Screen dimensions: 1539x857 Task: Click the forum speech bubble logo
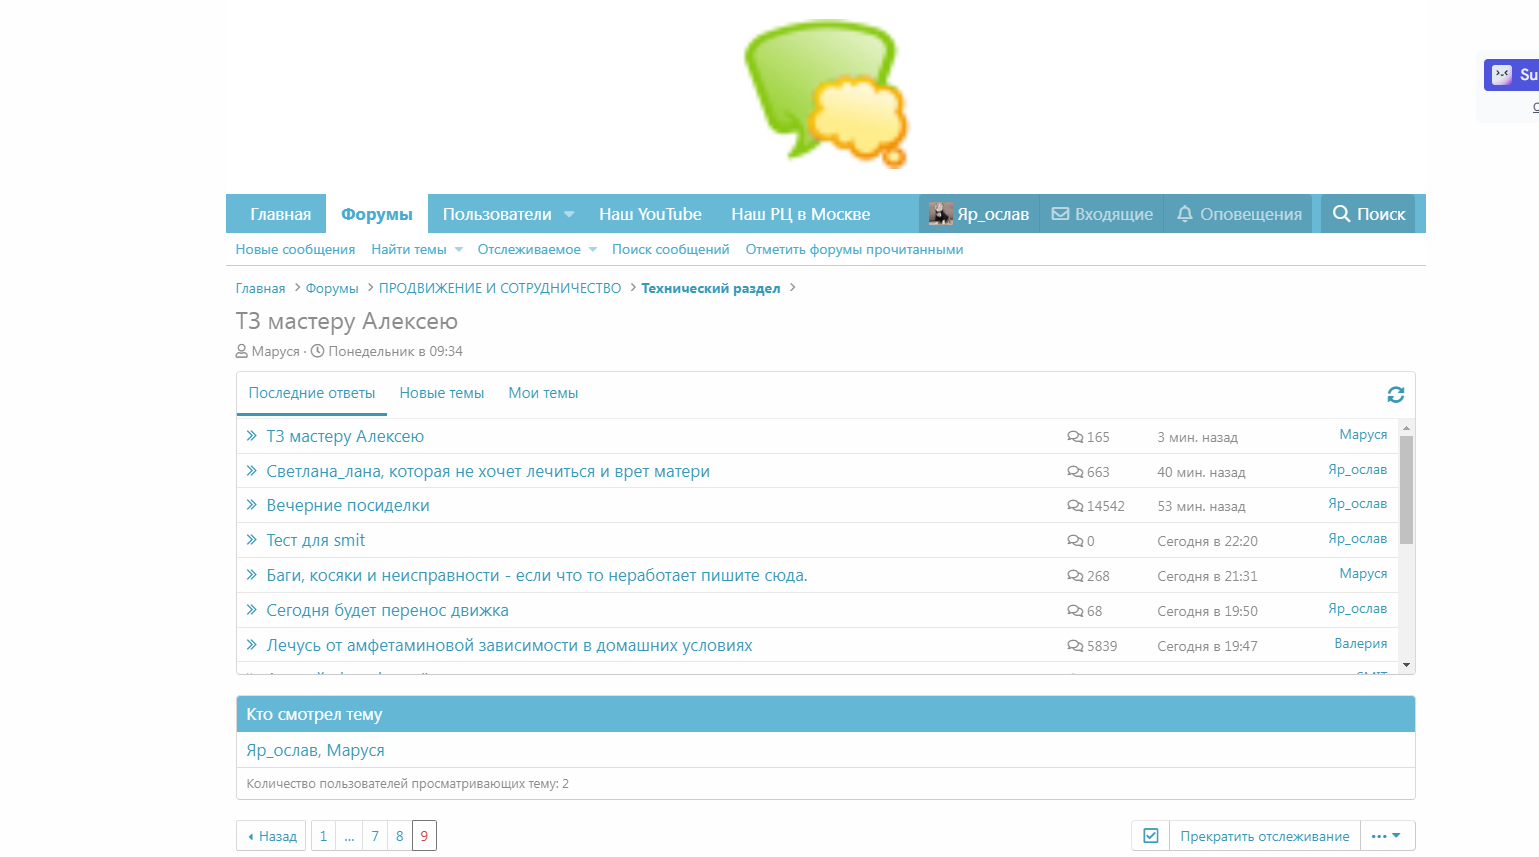pos(825,93)
